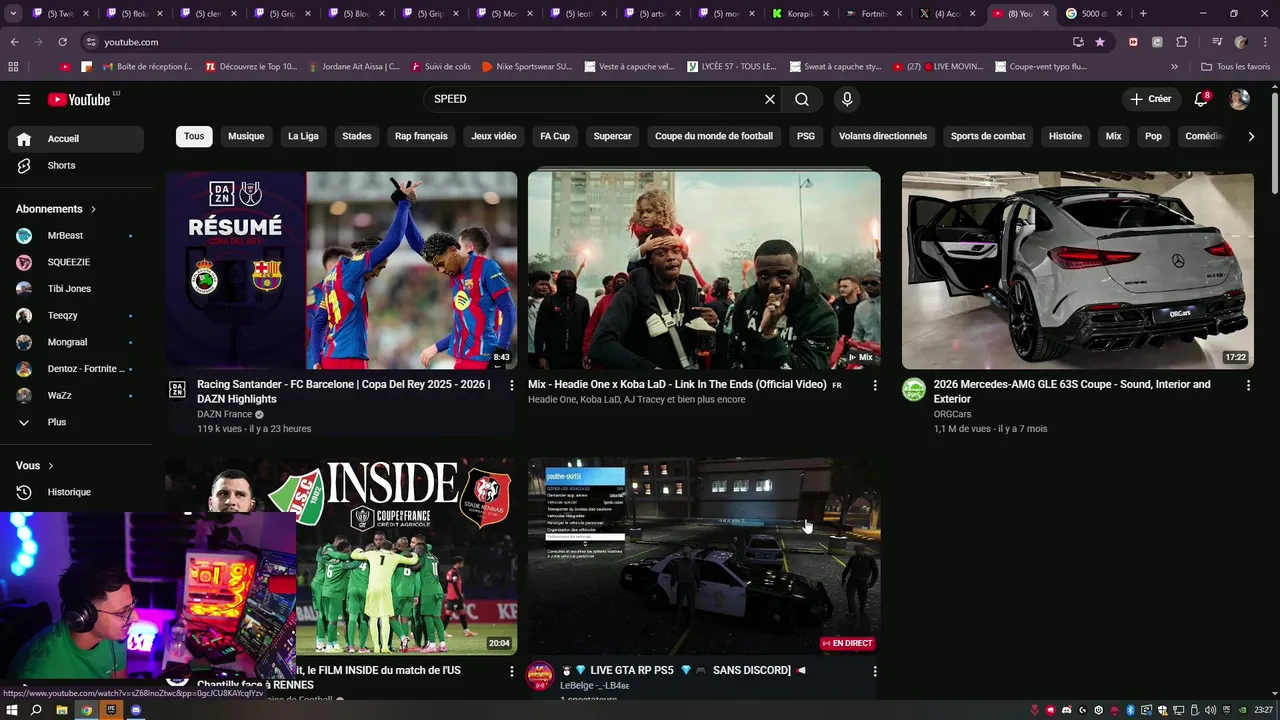Expand the Vous section
Screen dimensions: 1280x720
click(x=35, y=466)
